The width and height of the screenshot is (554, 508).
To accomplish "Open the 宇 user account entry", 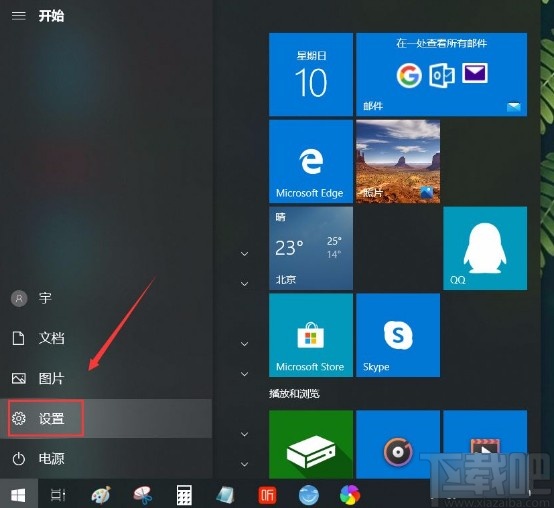I will pyautogui.click(x=106, y=299).
